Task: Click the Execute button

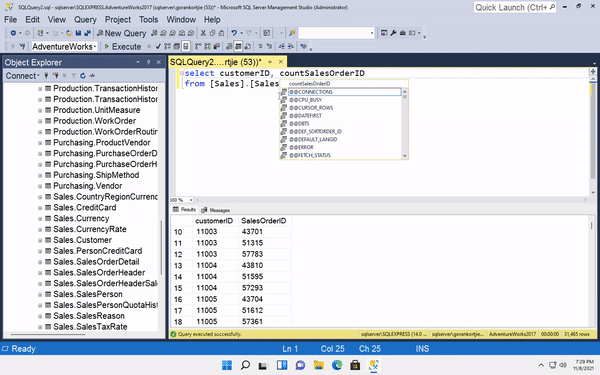Action: click(123, 46)
